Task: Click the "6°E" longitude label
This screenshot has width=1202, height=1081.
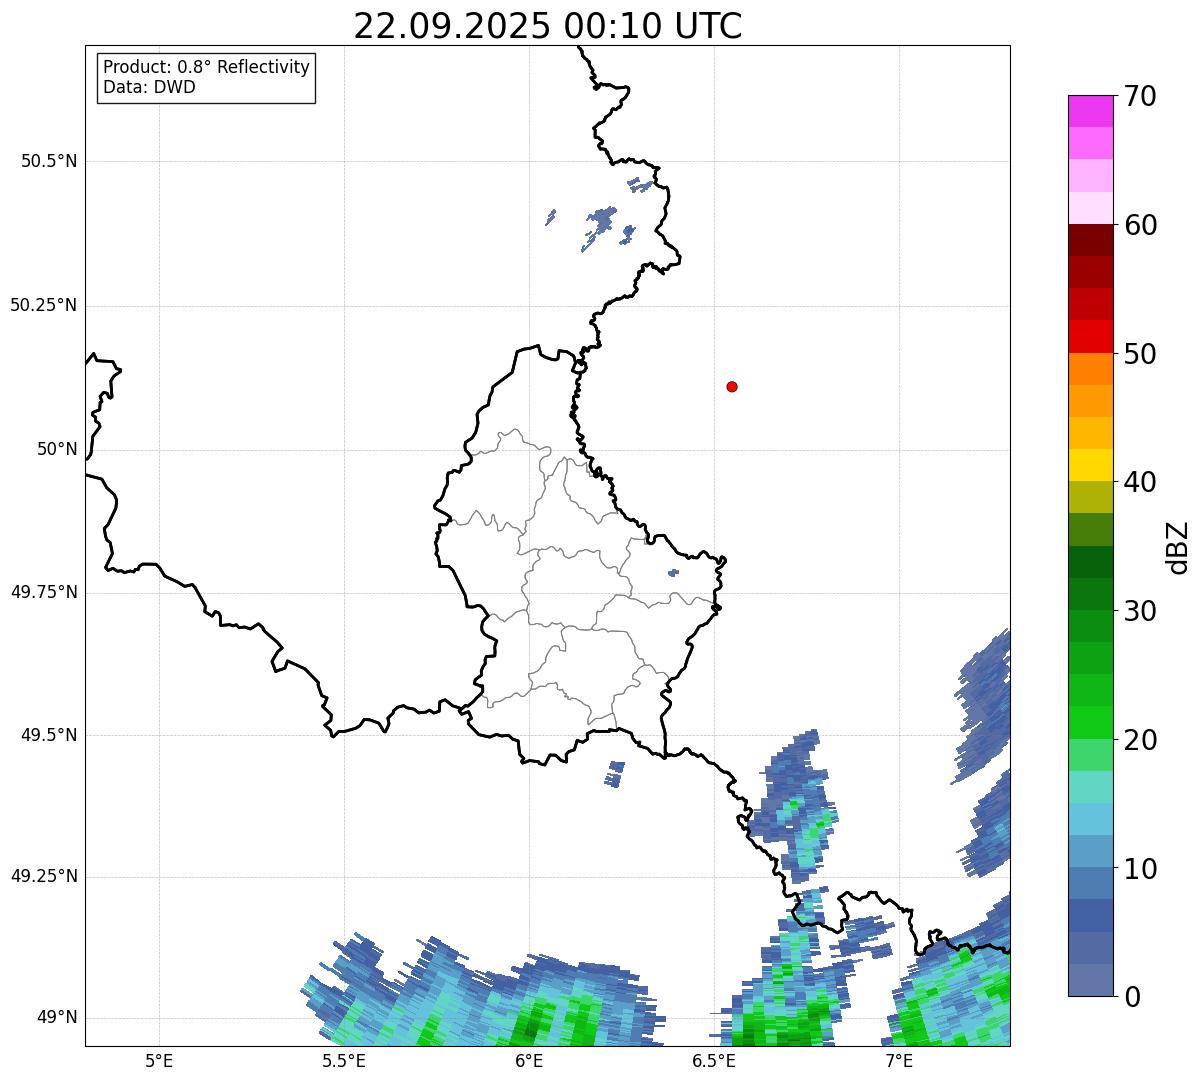Action: pos(529,1060)
